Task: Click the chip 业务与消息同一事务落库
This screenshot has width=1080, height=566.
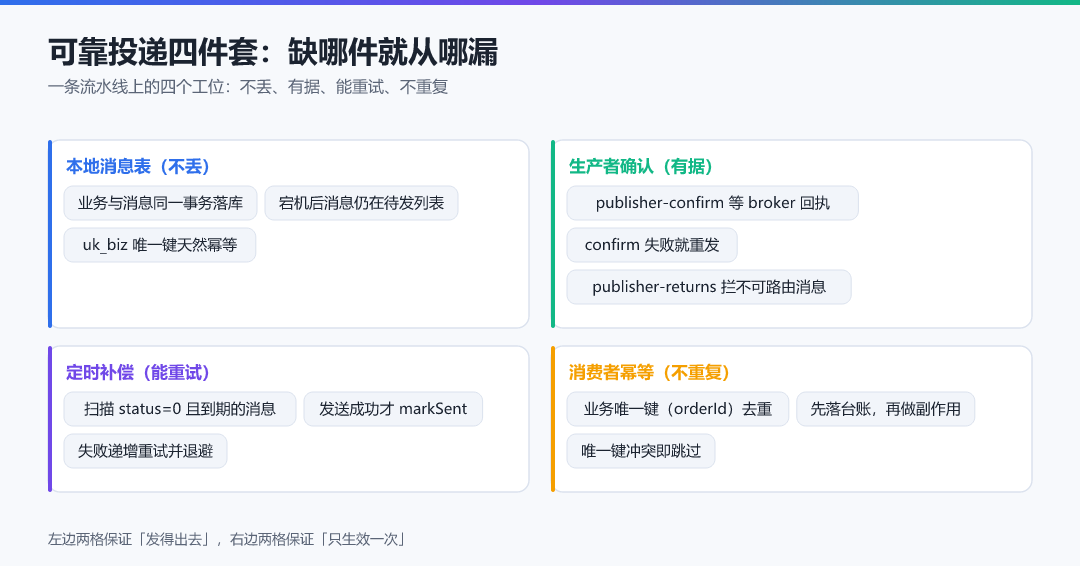Action: click(160, 203)
